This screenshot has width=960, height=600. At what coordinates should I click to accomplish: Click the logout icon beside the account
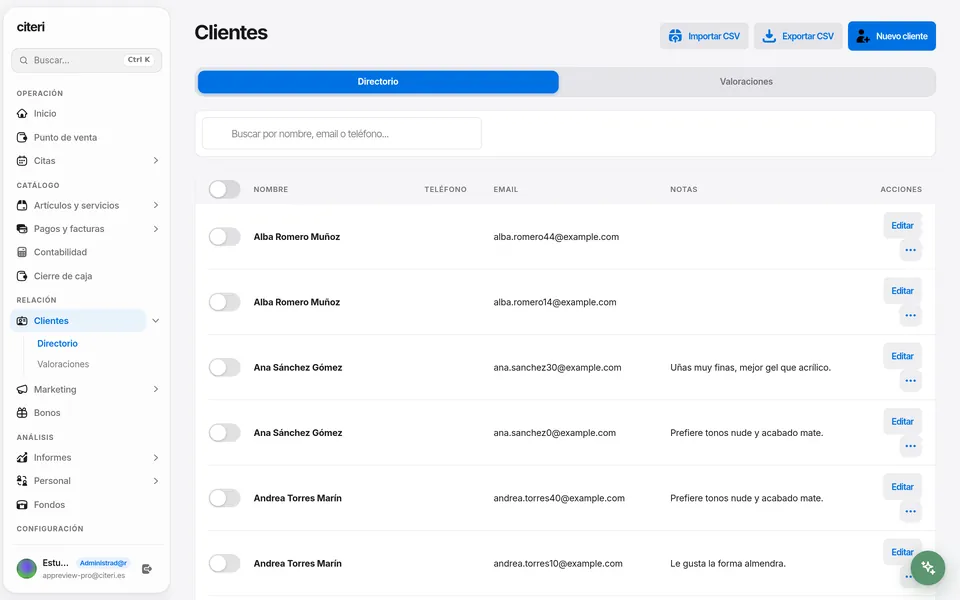pos(147,569)
